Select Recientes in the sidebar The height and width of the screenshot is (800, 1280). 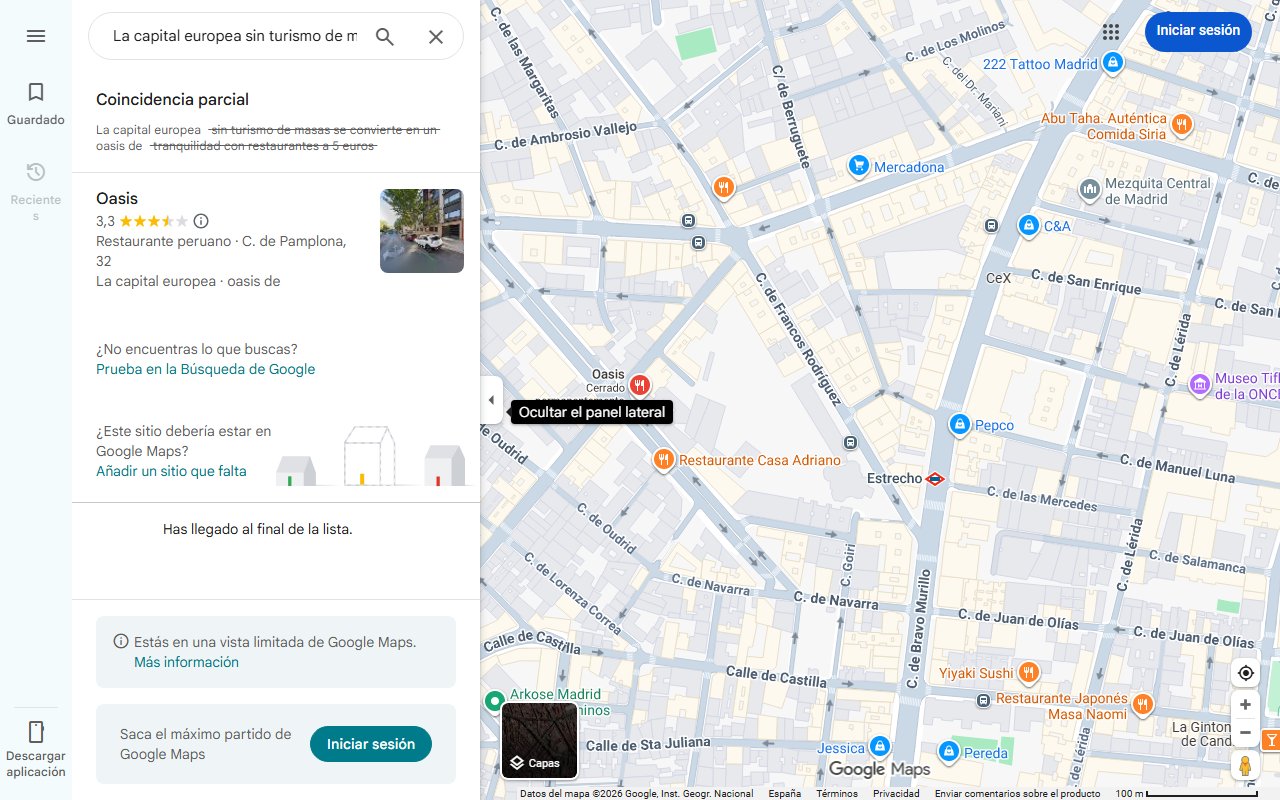pyautogui.click(x=36, y=185)
